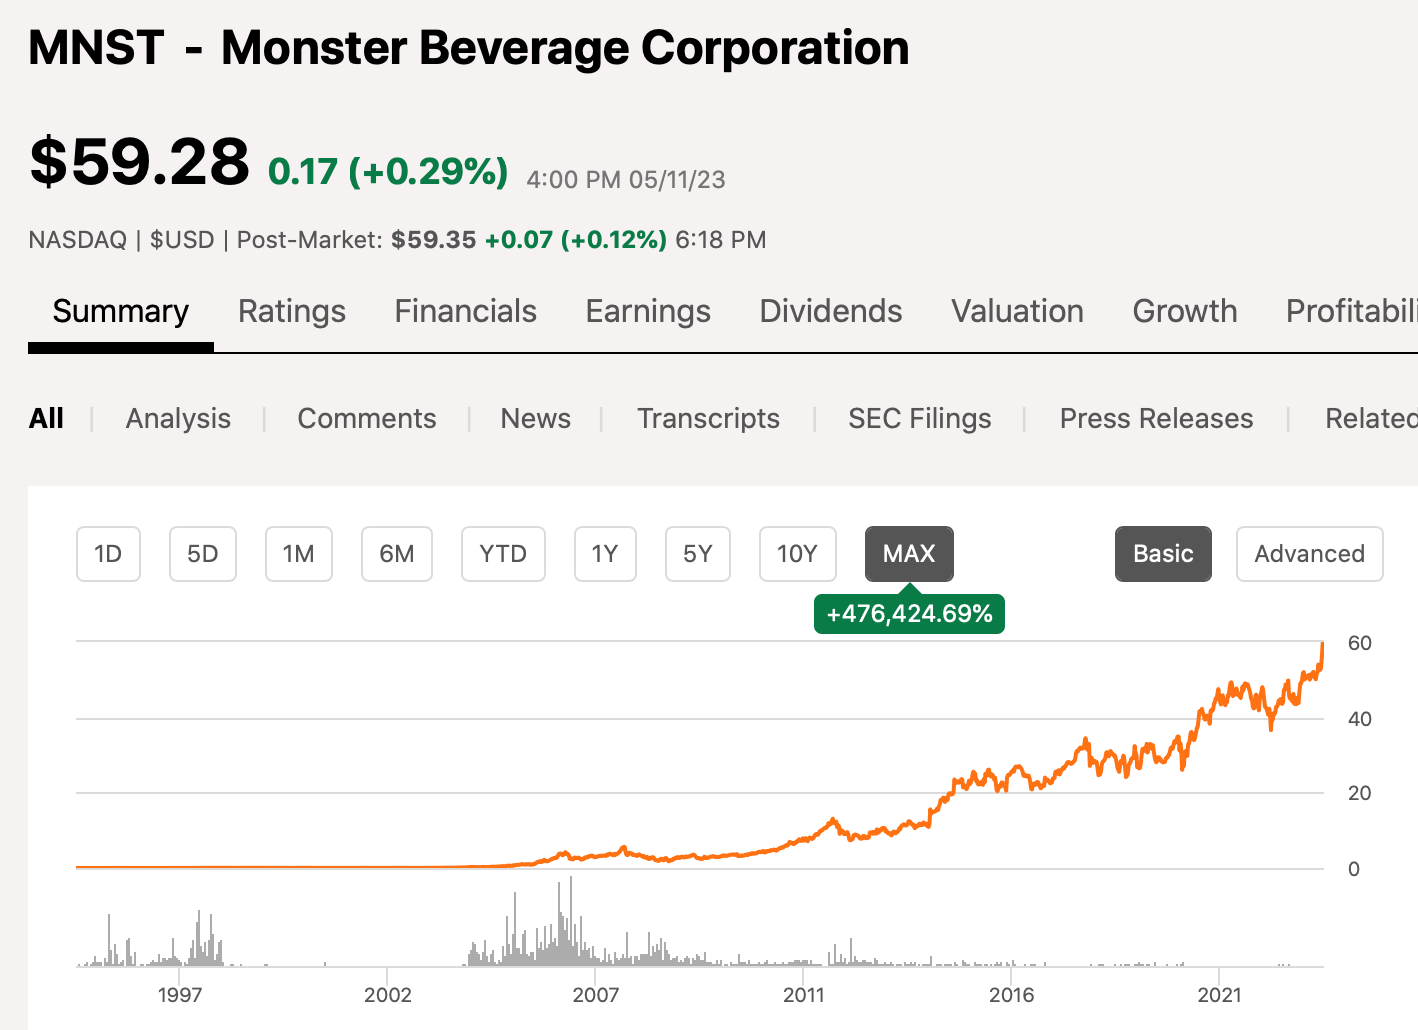This screenshot has height=1030, width=1418.
Task: Filter feed by Analysis
Action: coord(178,419)
